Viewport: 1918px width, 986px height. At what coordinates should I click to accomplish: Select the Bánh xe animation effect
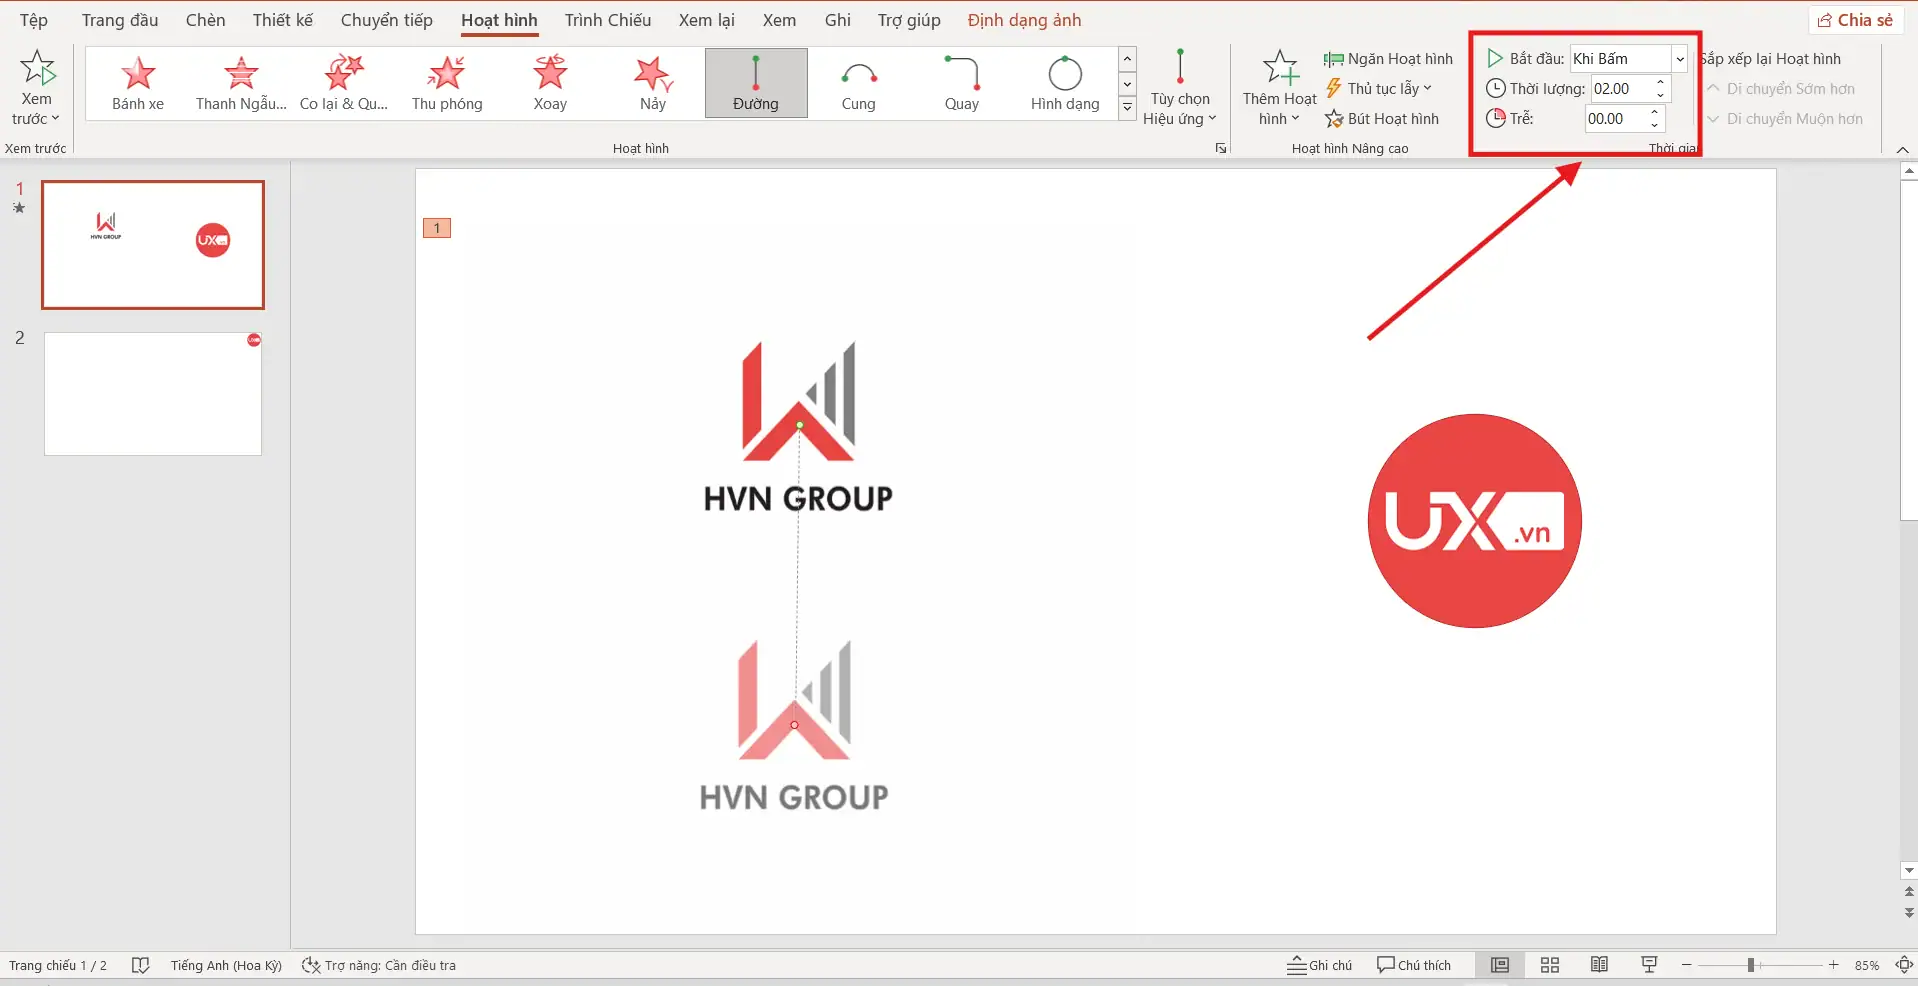point(138,83)
